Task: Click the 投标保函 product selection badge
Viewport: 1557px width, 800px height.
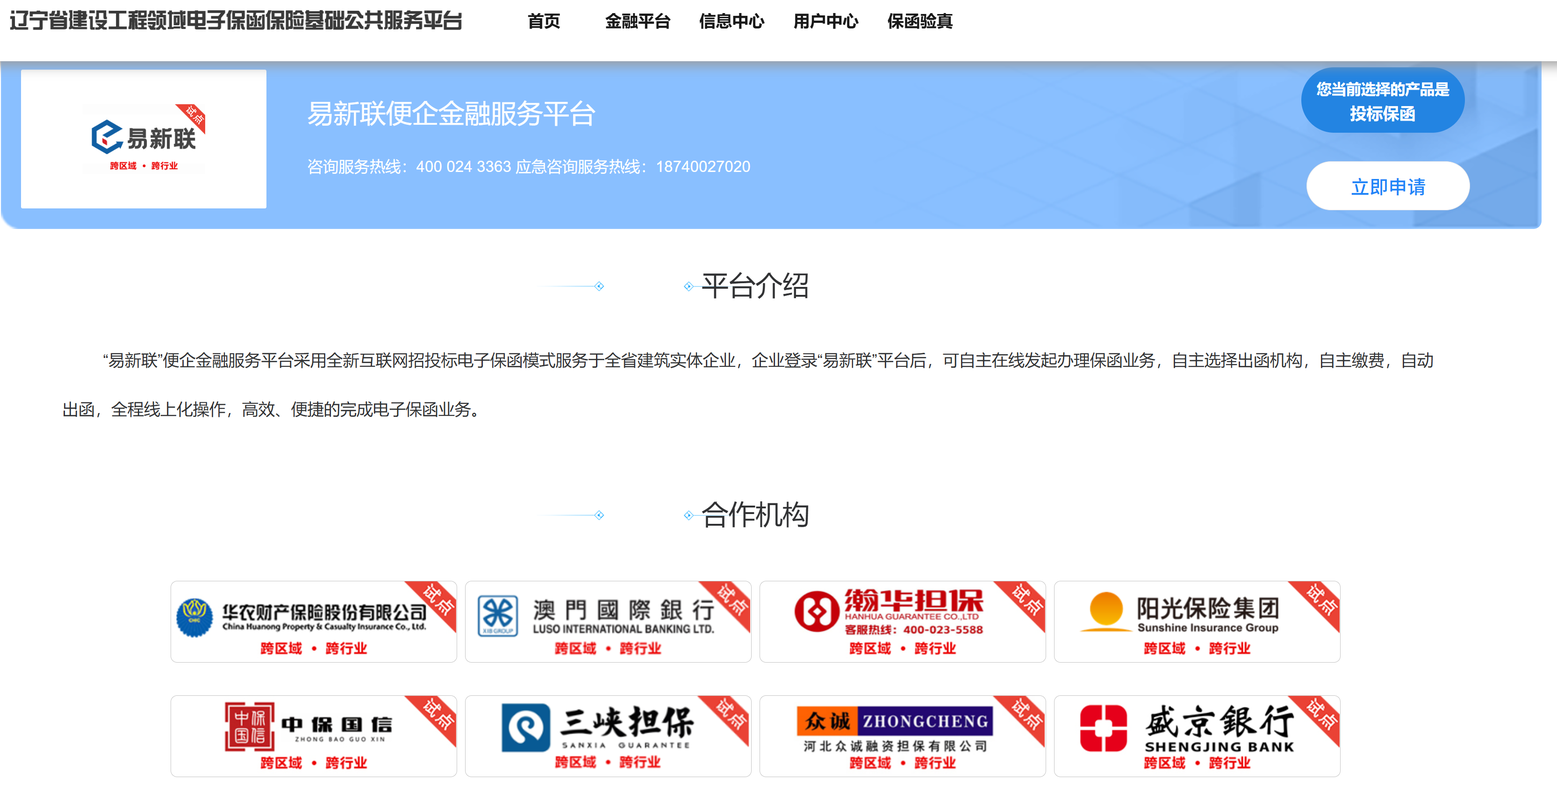Action: pos(1382,101)
